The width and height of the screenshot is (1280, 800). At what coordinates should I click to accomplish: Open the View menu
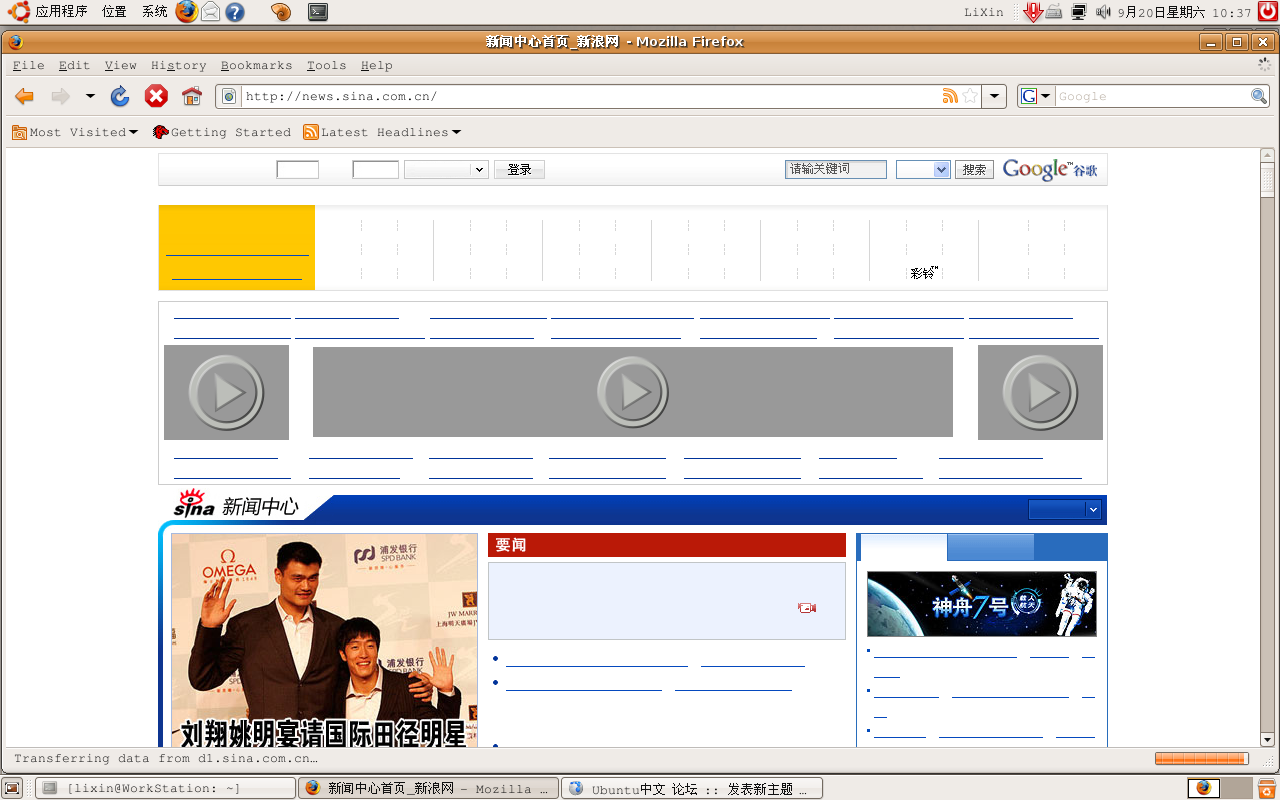120,65
